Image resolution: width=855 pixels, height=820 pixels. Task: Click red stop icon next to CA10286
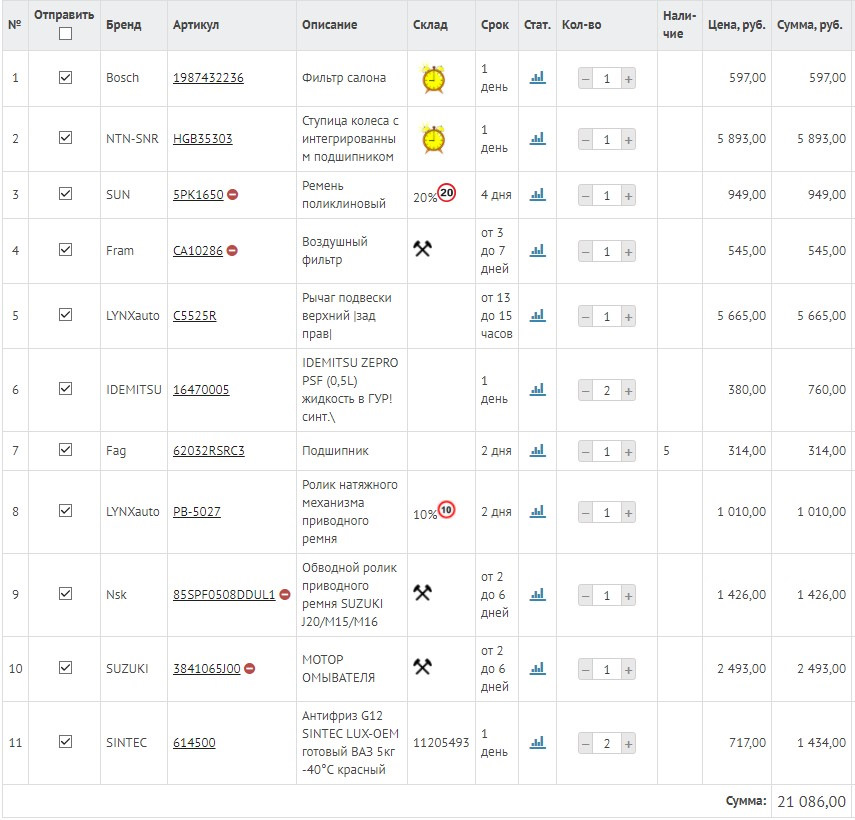tap(232, 250)
